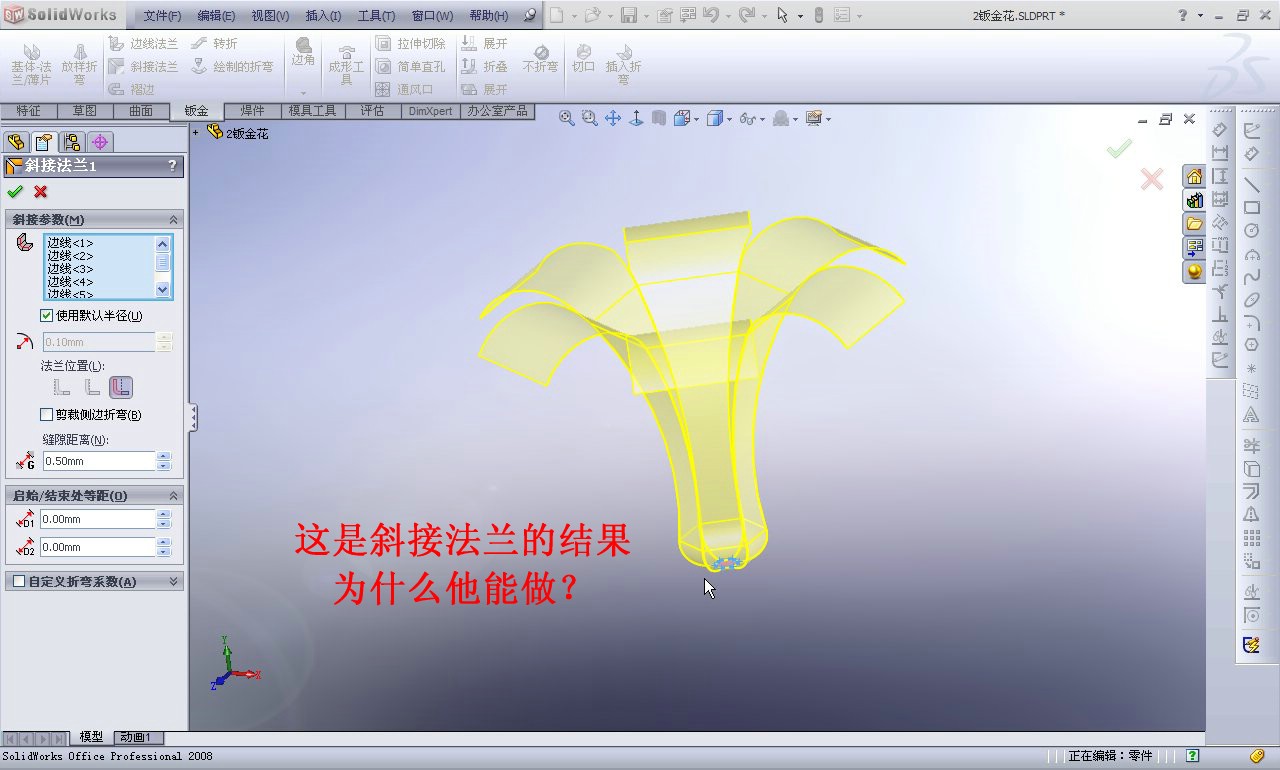Confirm feature with corner green checkmark in viewport
Viewport: 1280px width, 770px height.
click(x=1119, y=149)
